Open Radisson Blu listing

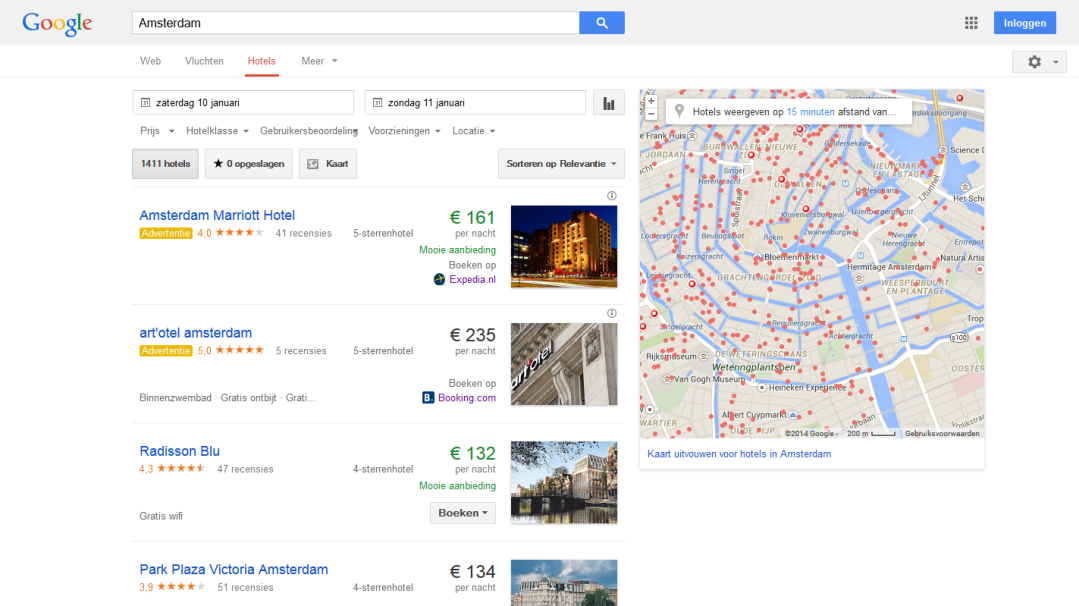tap(180, 451)
